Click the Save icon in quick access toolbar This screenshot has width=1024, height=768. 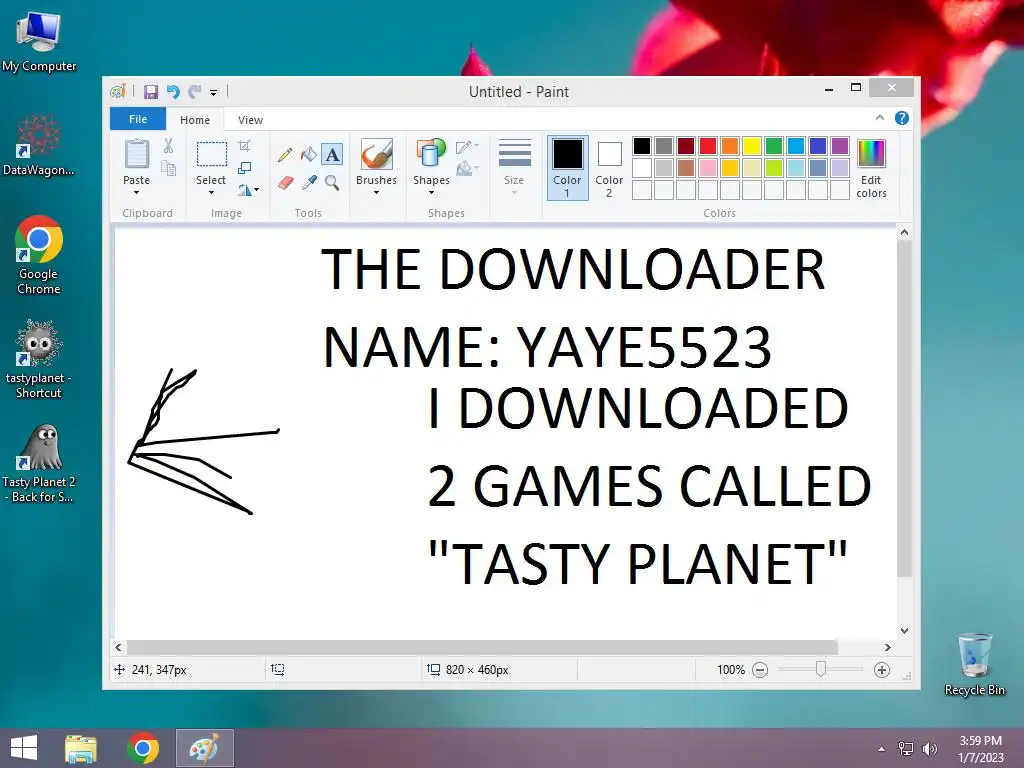click(x=151, y=91)
